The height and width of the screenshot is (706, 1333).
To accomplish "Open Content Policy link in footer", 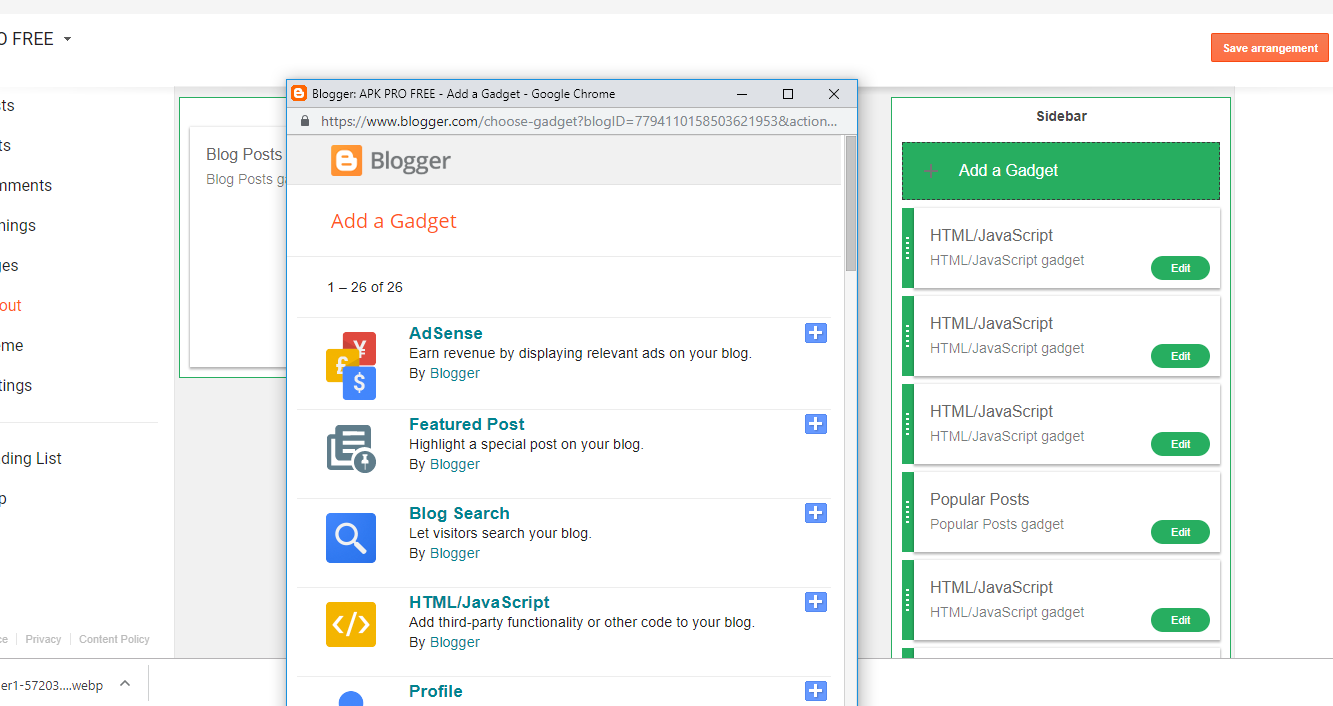I will click(114, 639).
